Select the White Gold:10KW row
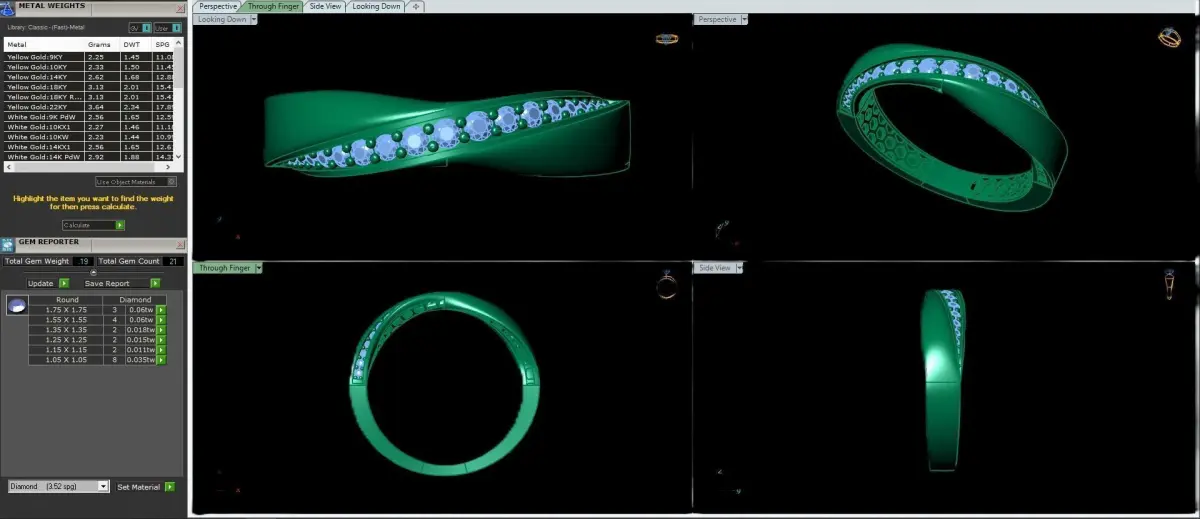The height and width of the screenshot is (519, 1200). coord(90,137)
